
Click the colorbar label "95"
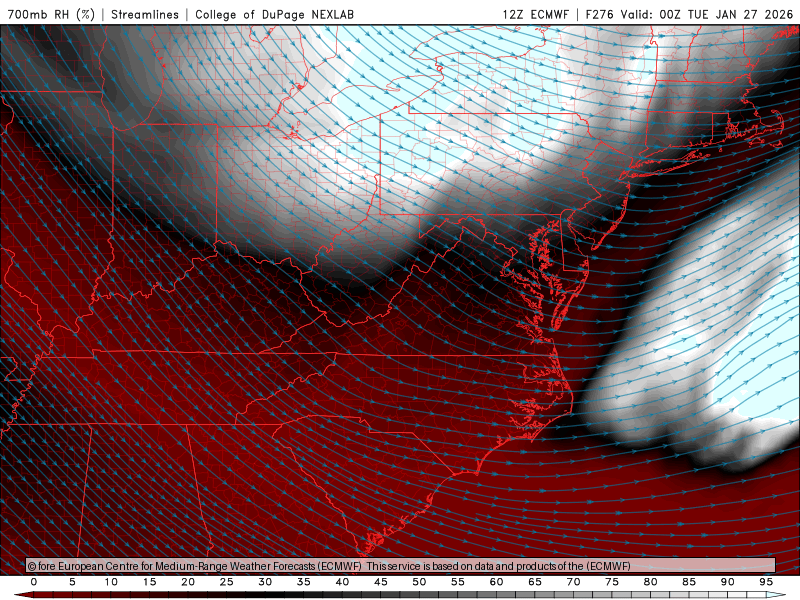coord(766,582)
